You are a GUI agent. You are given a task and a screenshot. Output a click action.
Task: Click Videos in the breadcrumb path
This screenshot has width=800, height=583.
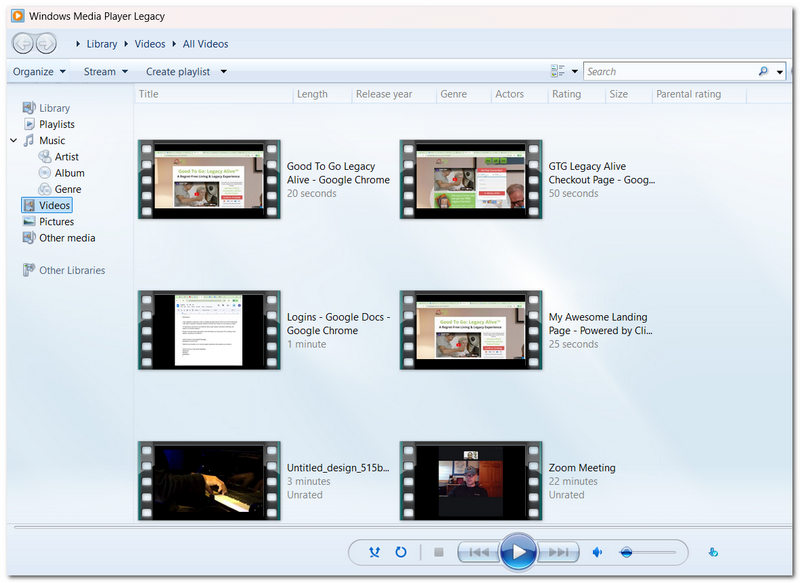pyautogui.click(x=150, y=44)
